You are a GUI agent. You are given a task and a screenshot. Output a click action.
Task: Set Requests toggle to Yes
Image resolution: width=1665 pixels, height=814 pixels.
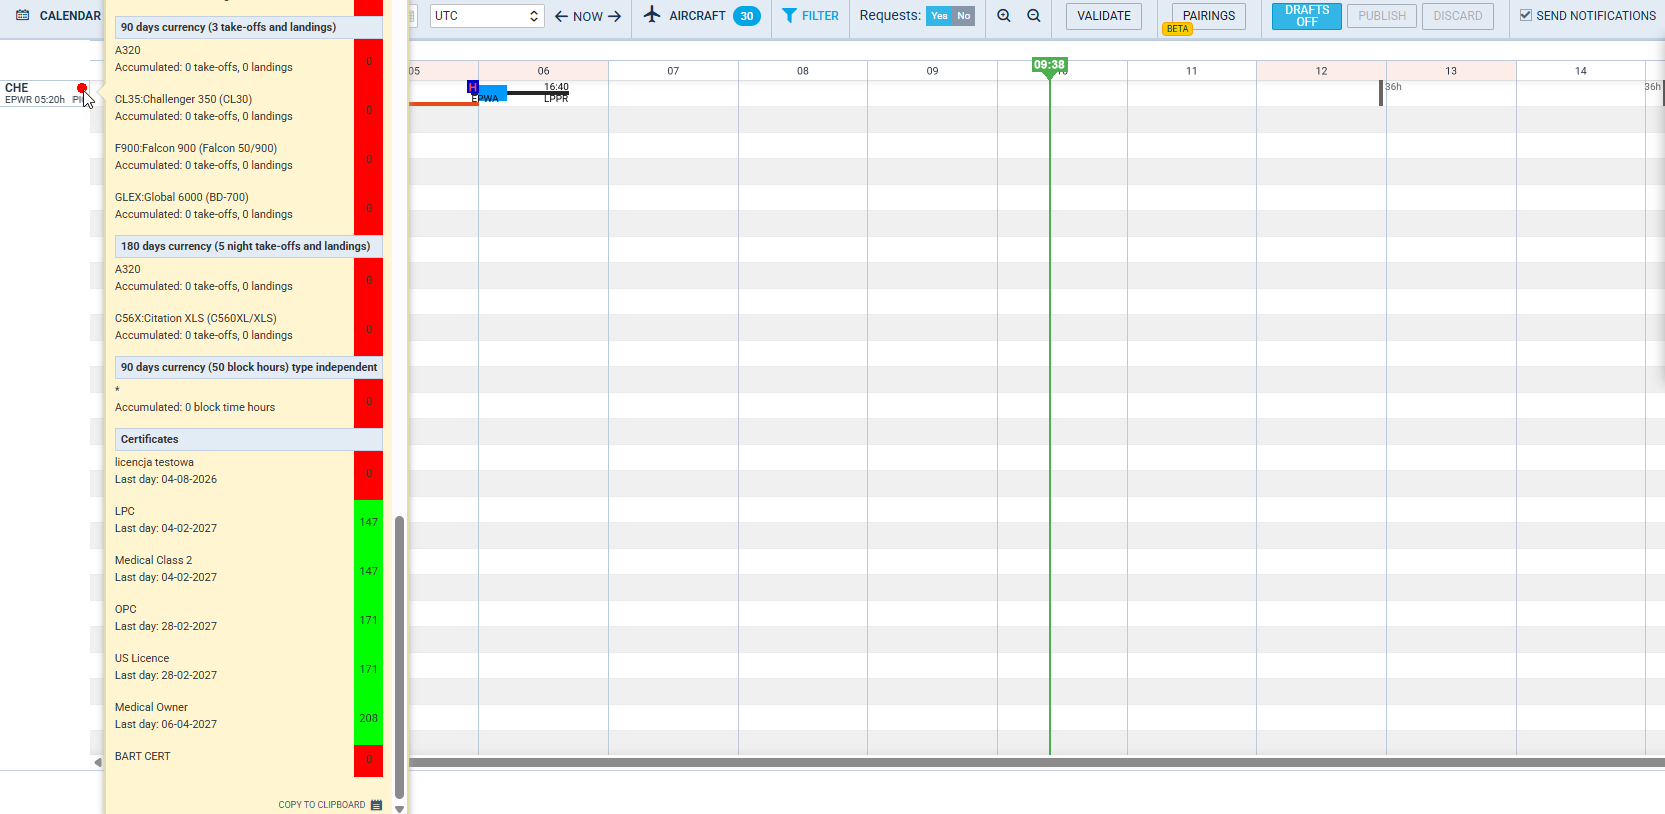(x=939, y=16)
